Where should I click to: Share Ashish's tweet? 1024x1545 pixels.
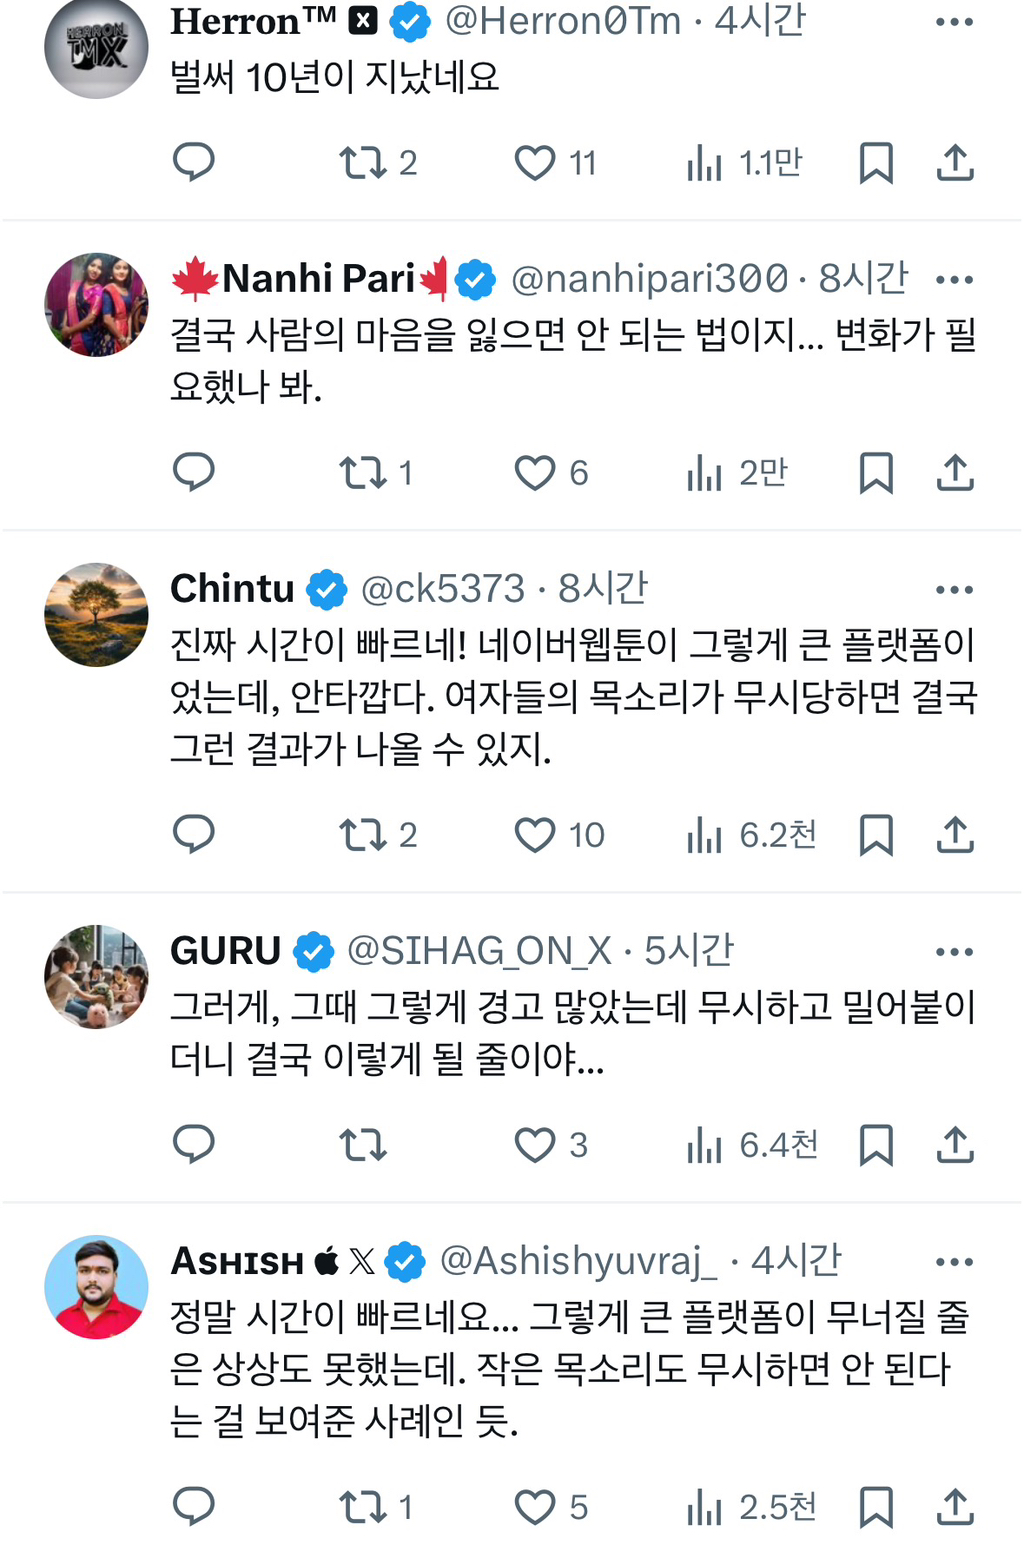click(957, 1507)
